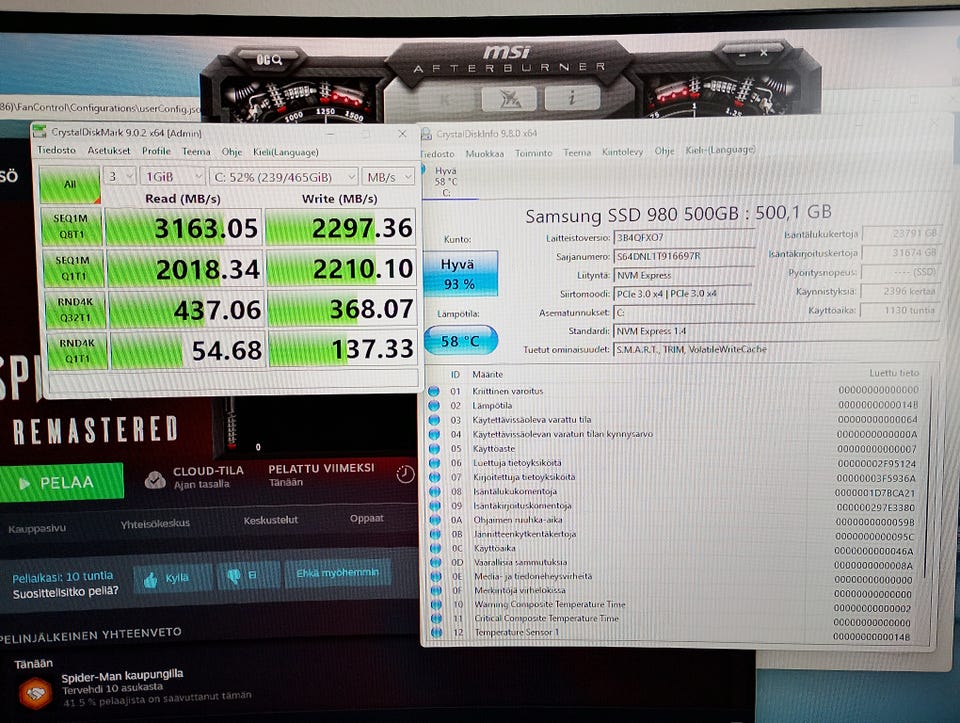Close the CrystalDiskMark window

tap(402, 133)
